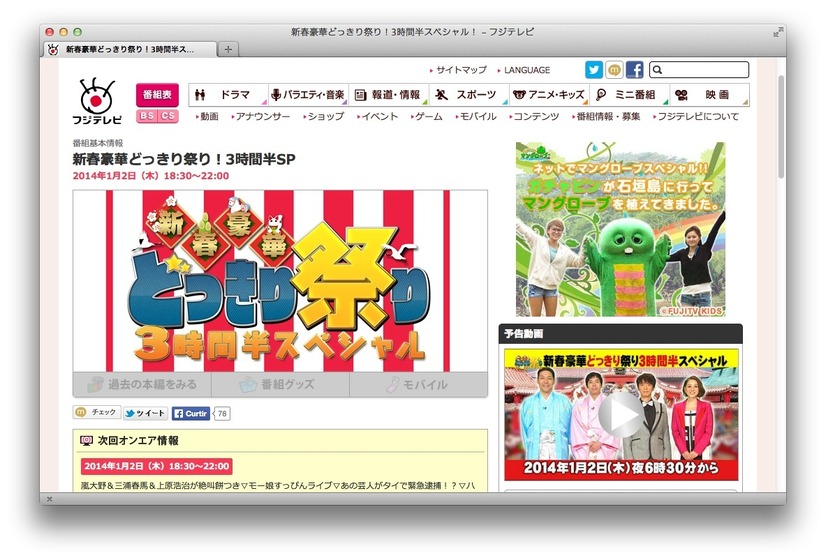Play the 予告動画 preview video
826x560 pixels.
pos(621,414)
